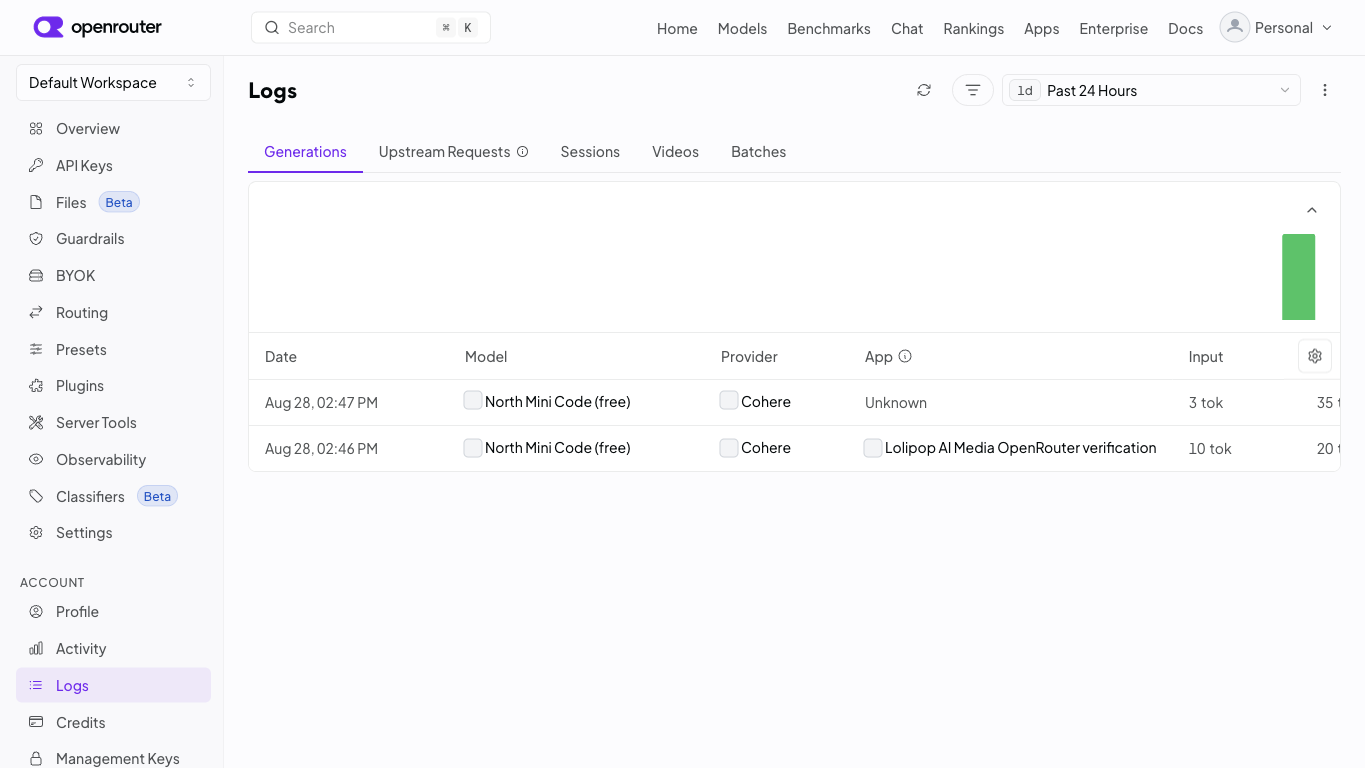
Task: Click the Routing arrows icon
Action: pos(36,313)
